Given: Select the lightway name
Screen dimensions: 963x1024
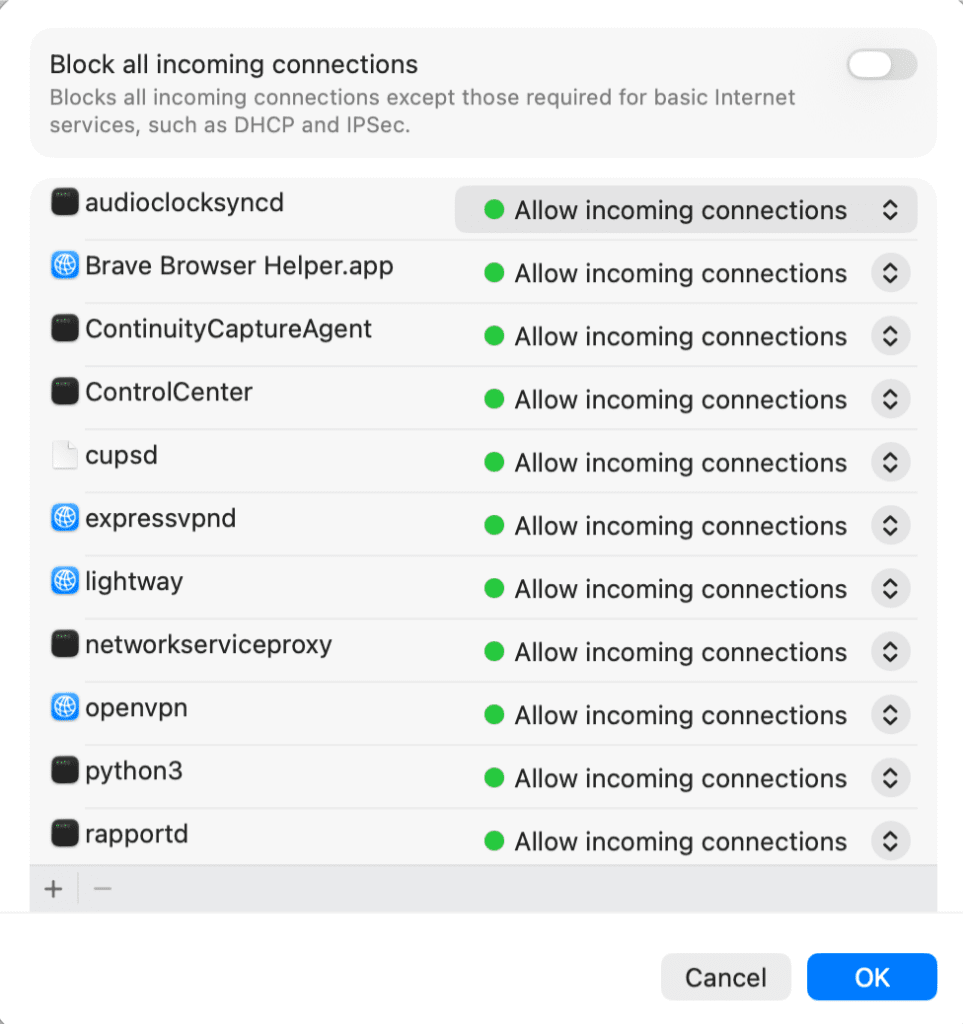Looking at the screenshot, I should click(134, 582).
